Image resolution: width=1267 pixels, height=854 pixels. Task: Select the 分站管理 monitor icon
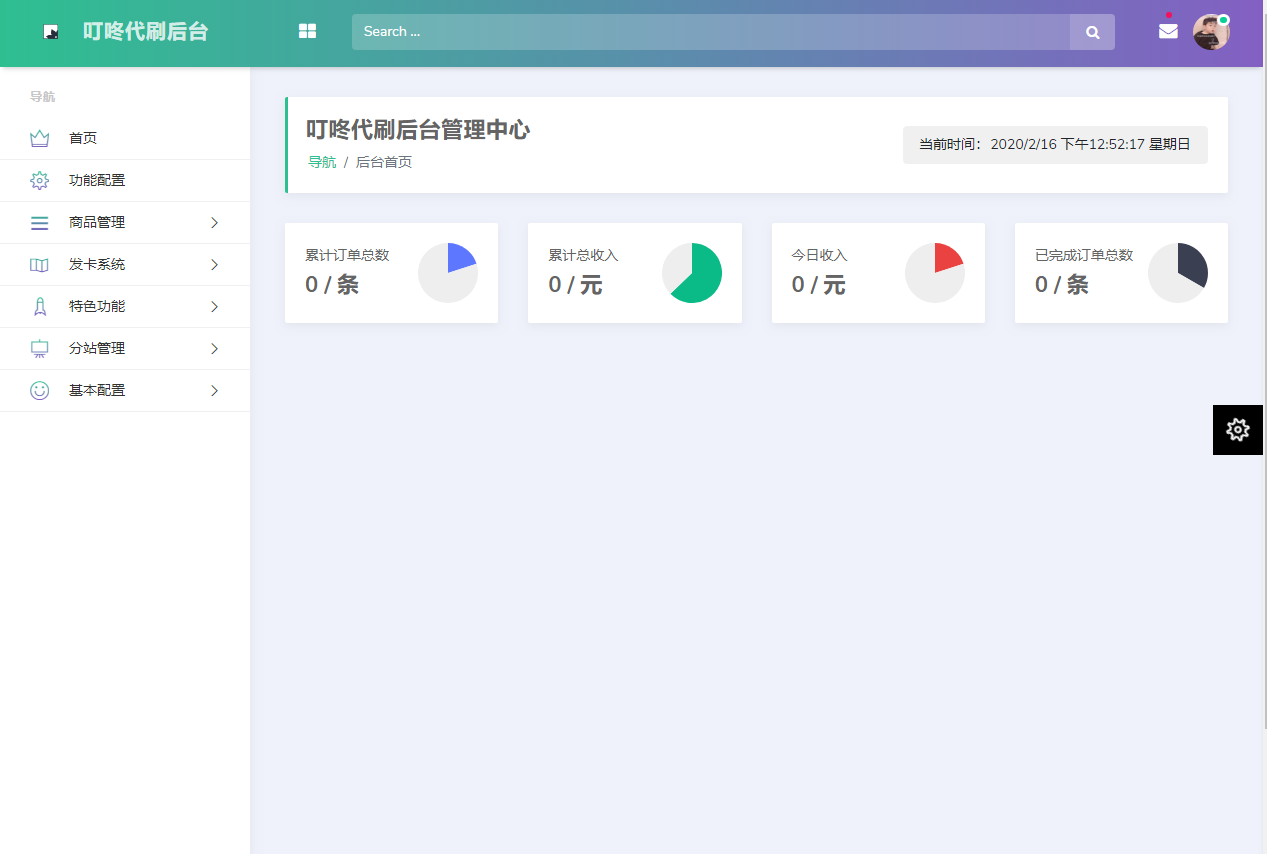(39, 348)
